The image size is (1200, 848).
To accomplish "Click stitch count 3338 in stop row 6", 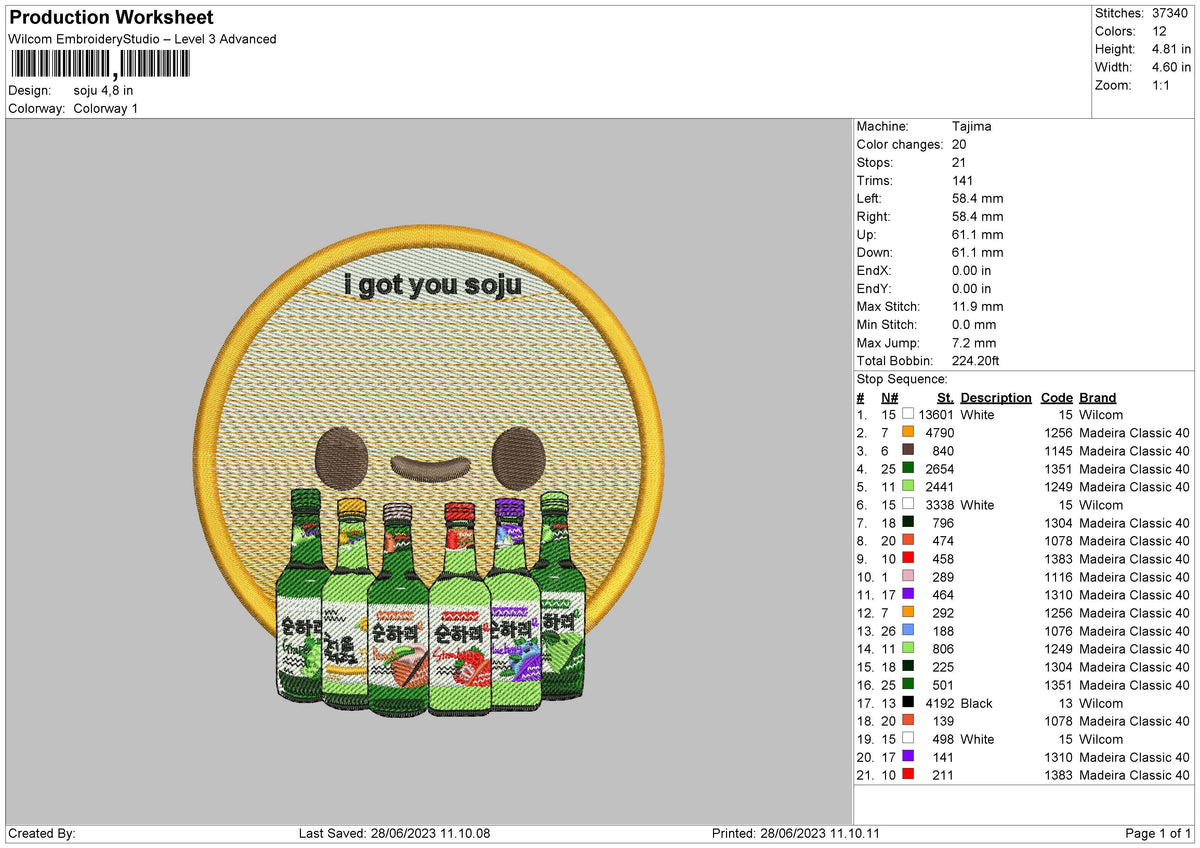I will tap(940, 505).
